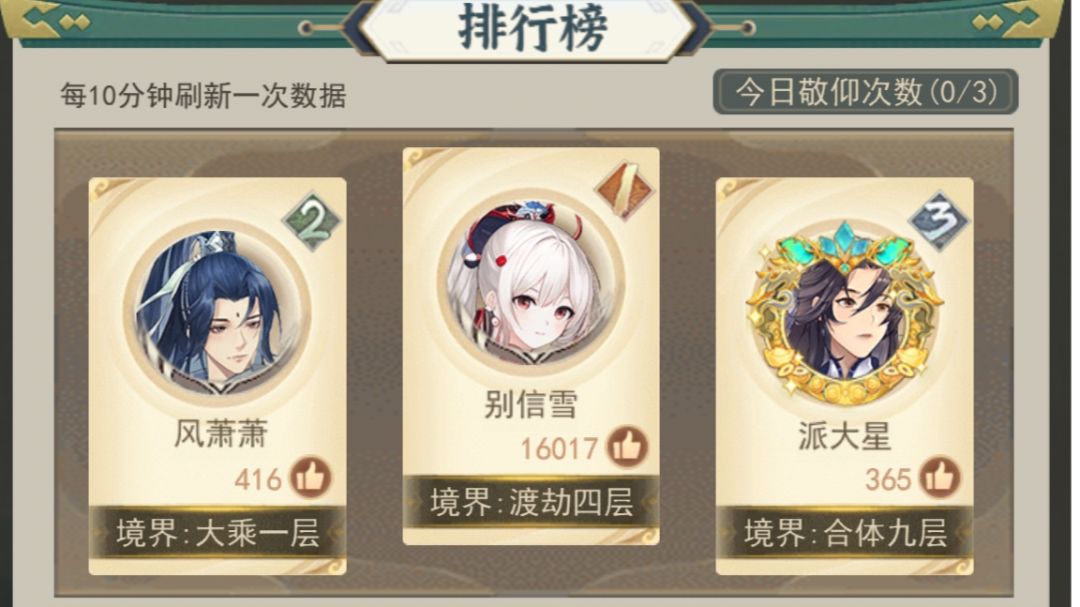Click the like count 16017
Screen dimensions: 1080x607
[559, 449]
